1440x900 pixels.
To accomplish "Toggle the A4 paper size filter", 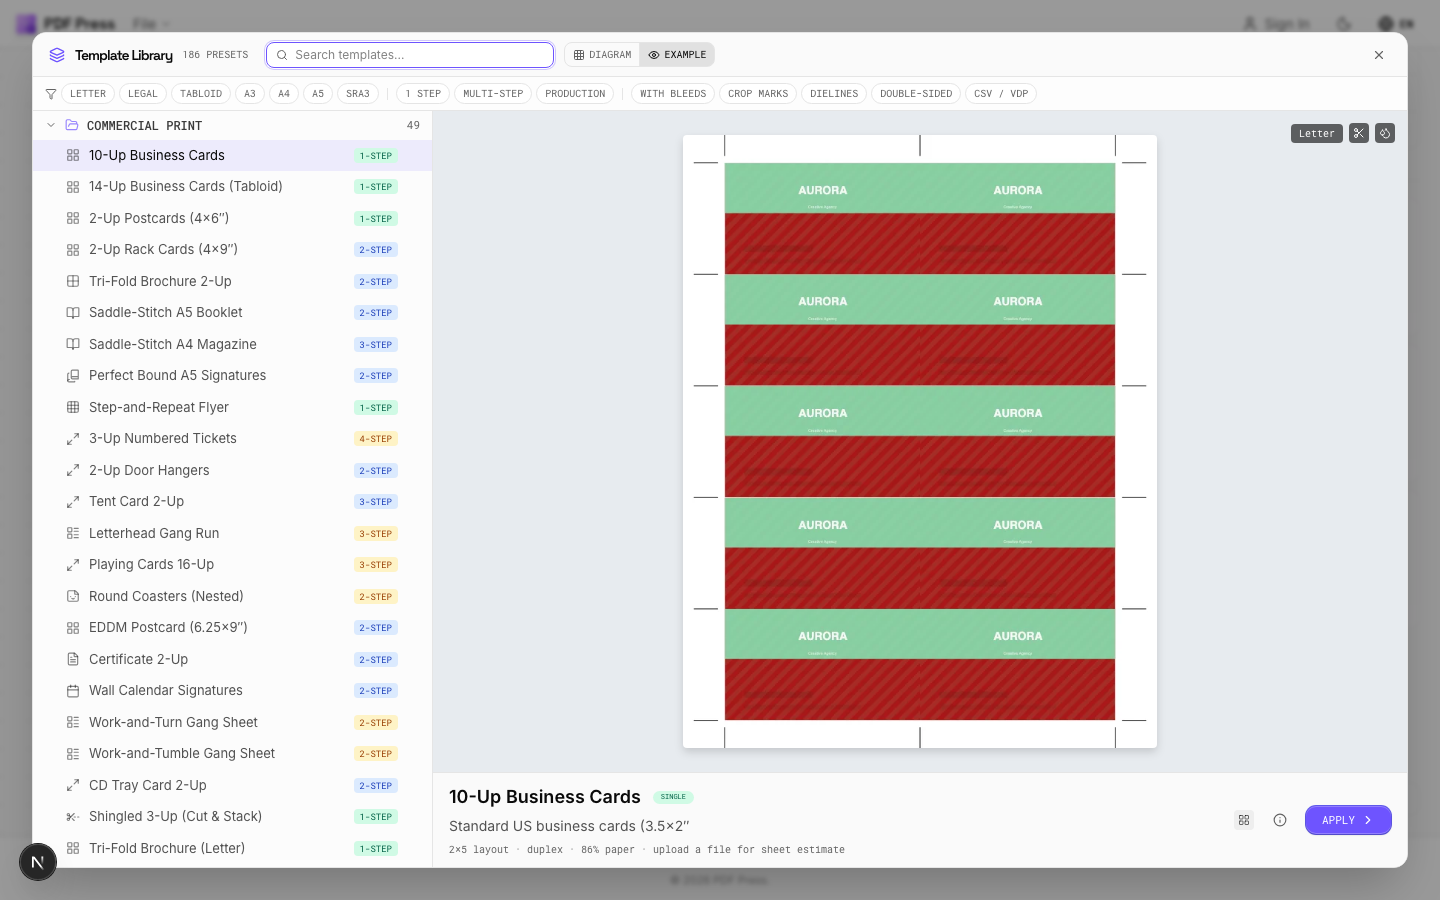I will pyautogui.click(x=284, y=94).
